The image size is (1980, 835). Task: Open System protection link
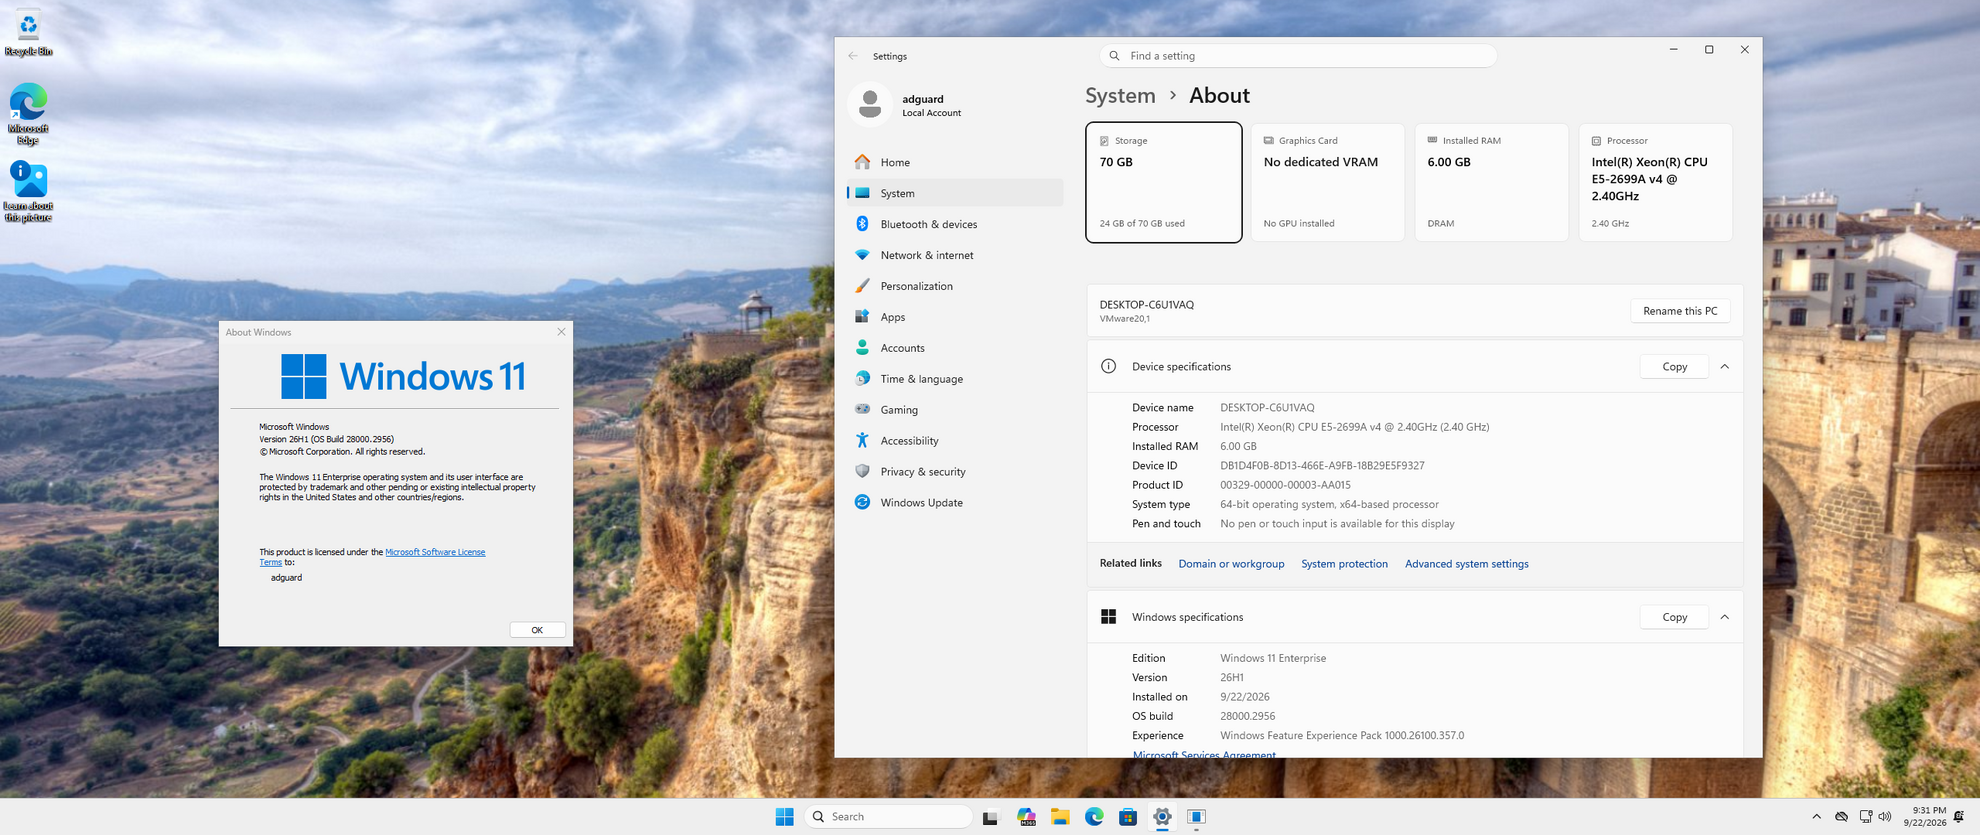click(x=1344, y=564)
